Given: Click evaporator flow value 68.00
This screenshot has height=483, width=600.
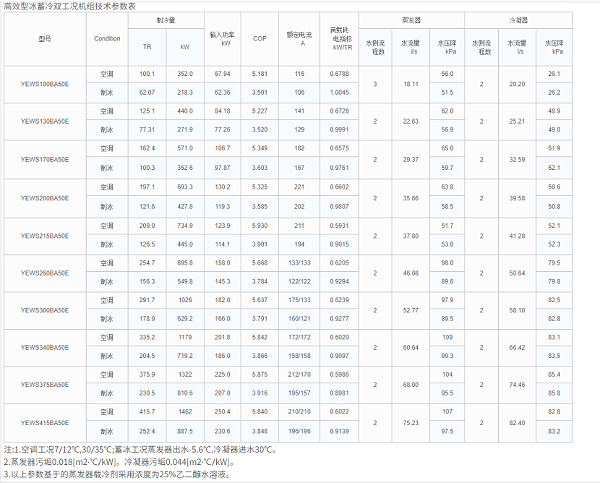Looking at the screenshot, I should [x=411, y=385].
